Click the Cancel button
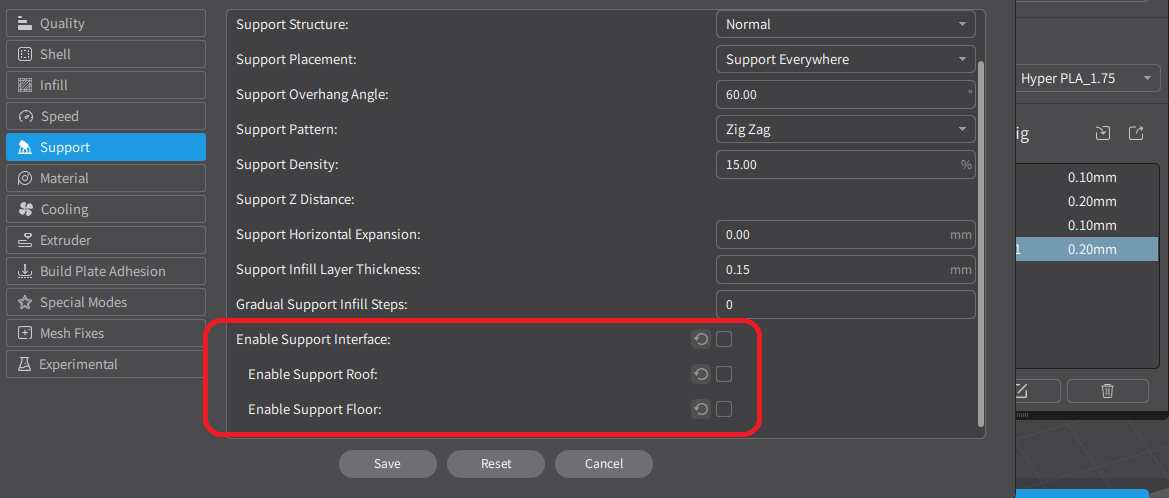Image resolution: width=1169 pixels, height=498 pixels. tap(603, 463)
